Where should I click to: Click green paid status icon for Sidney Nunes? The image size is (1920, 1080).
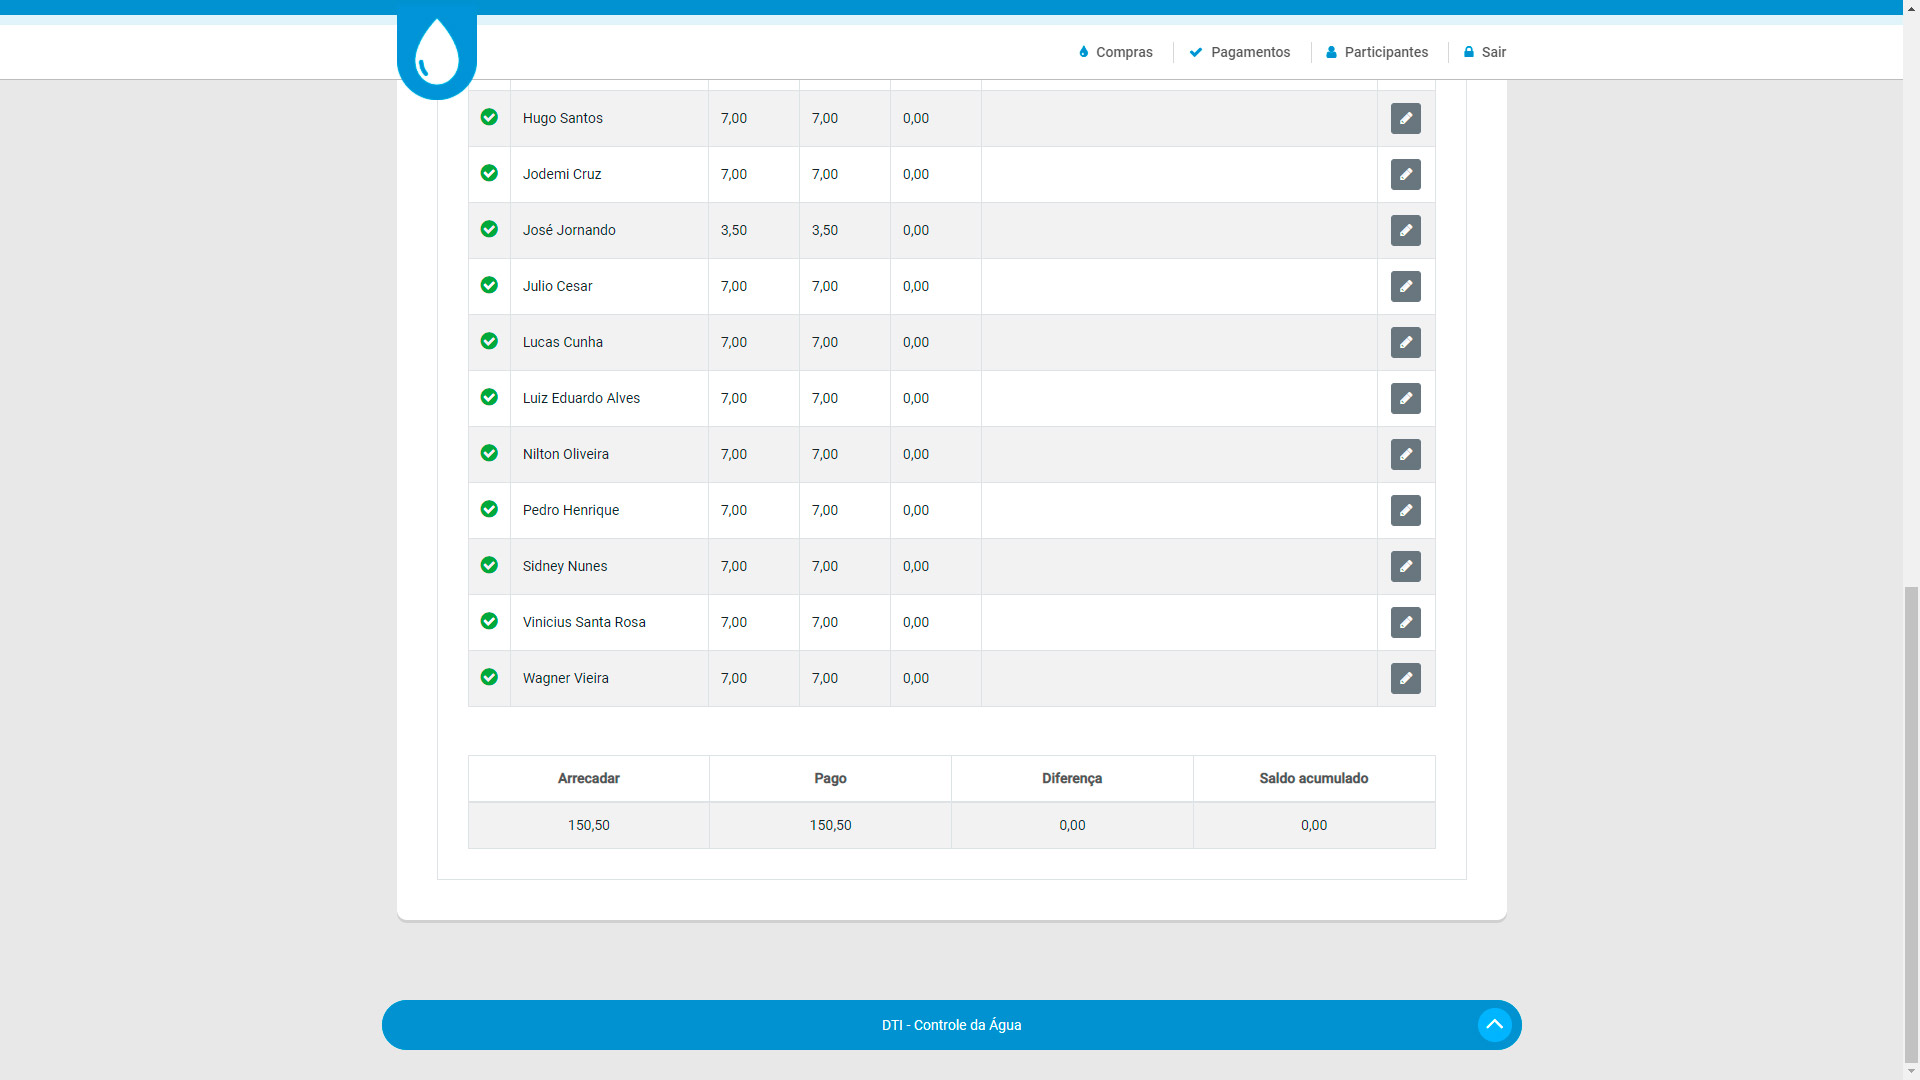click(x=489, y=565)
